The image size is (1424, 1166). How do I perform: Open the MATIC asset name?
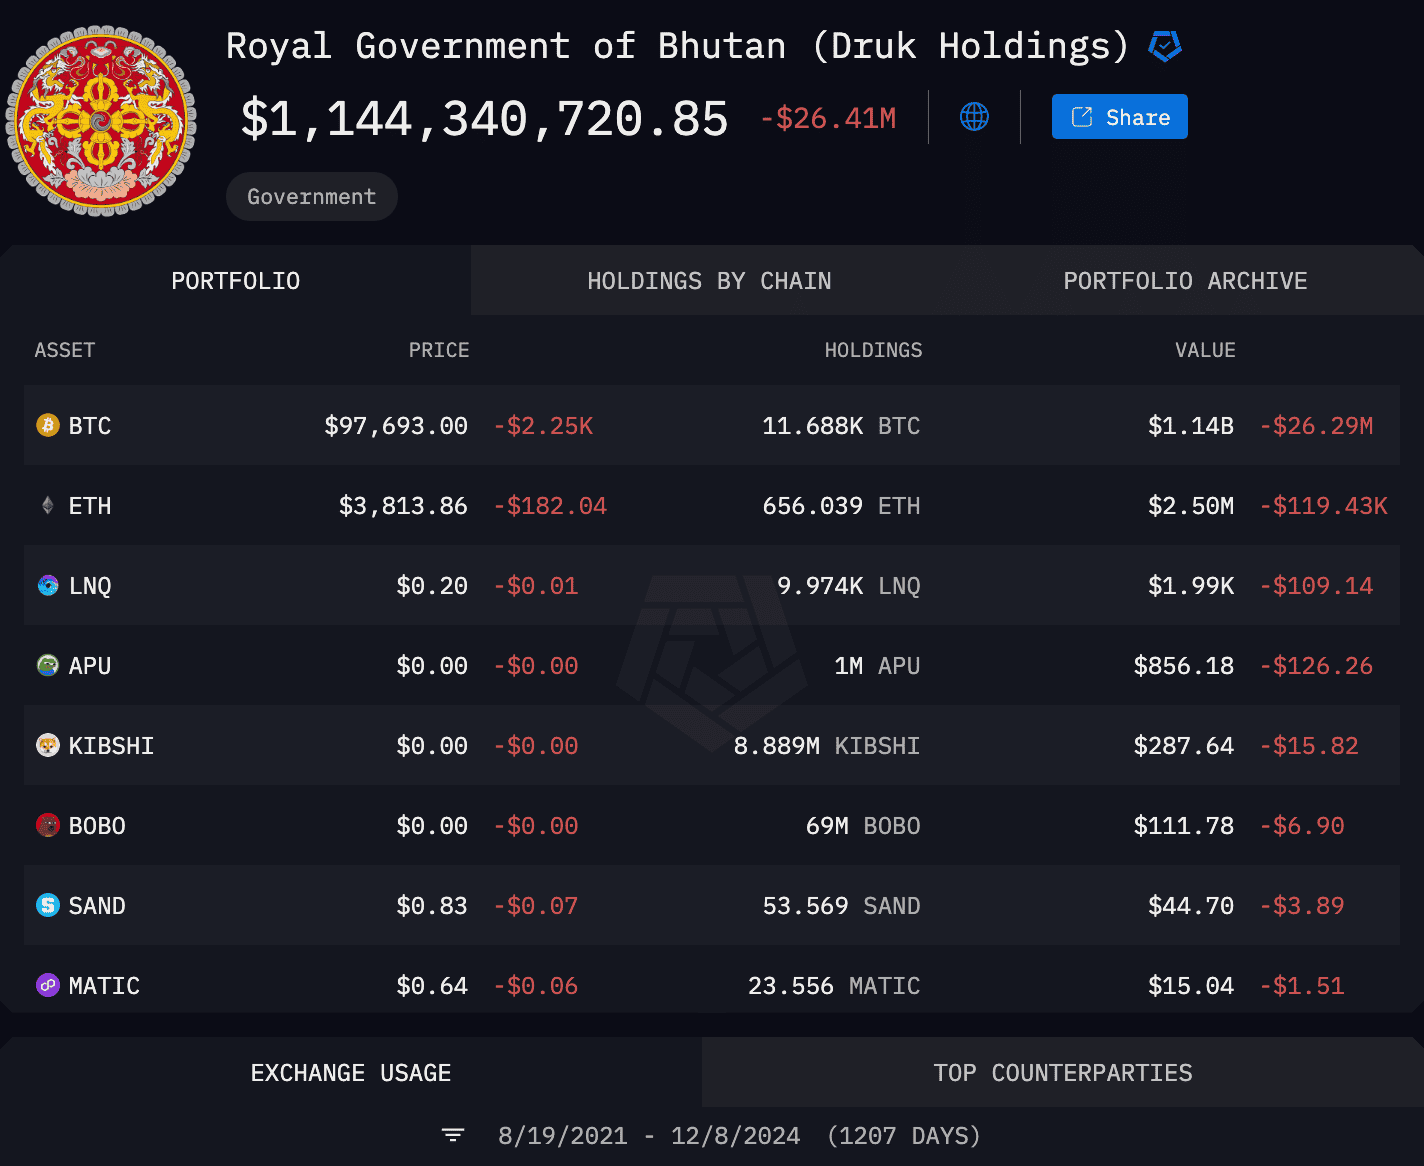pos(104,986)
